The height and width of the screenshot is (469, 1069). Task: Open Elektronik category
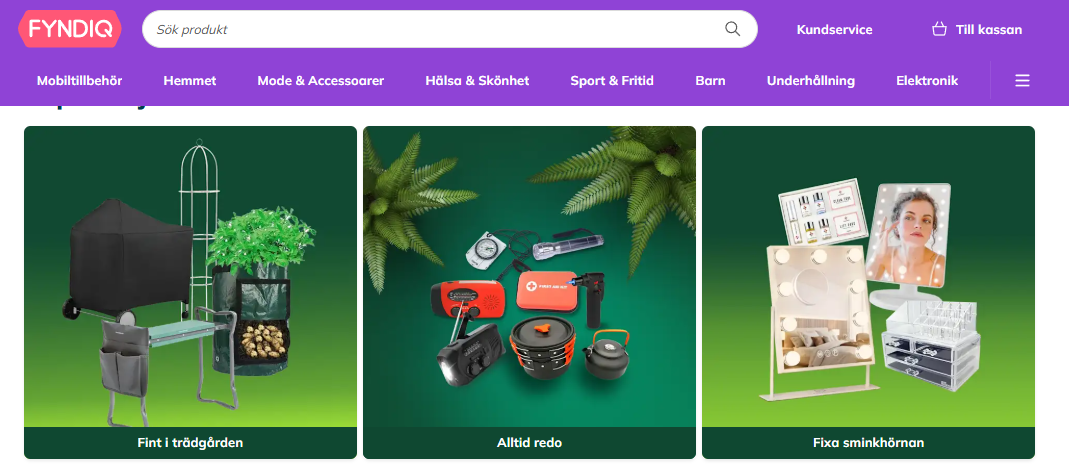(x=927, y=81)
